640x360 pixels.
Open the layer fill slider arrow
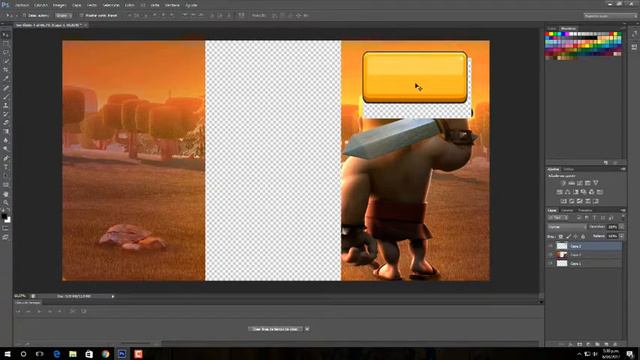pos(622,236)
